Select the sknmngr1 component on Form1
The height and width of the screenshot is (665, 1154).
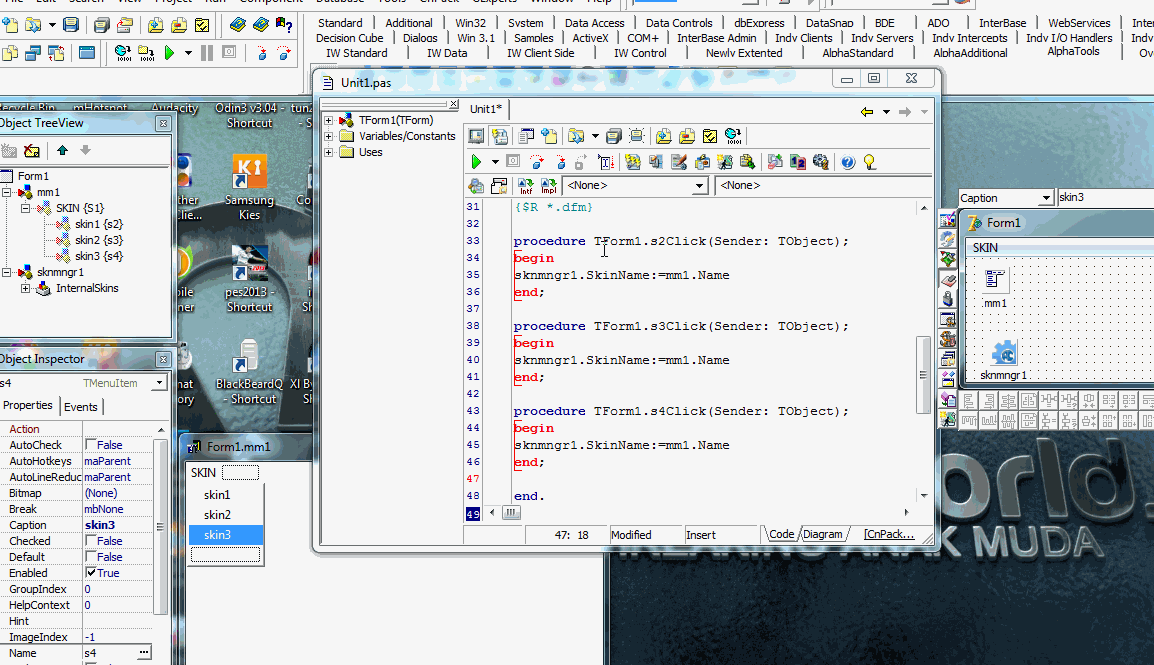1003,354
